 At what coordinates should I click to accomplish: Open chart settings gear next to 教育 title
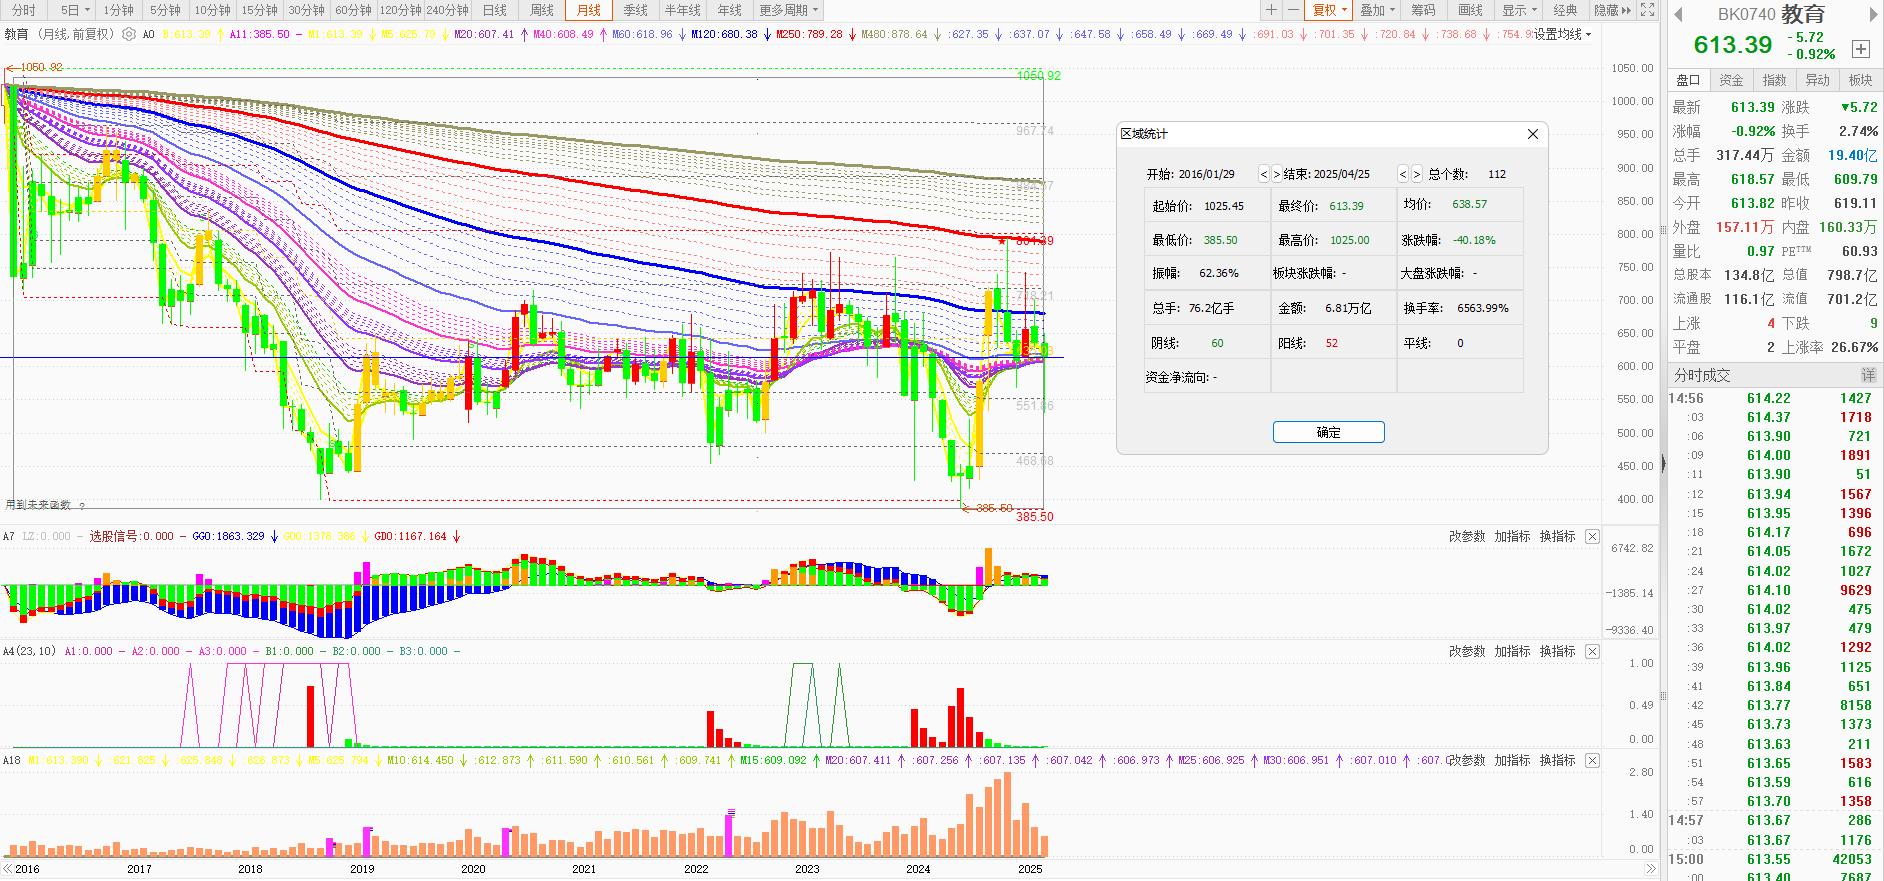[129, 34]
